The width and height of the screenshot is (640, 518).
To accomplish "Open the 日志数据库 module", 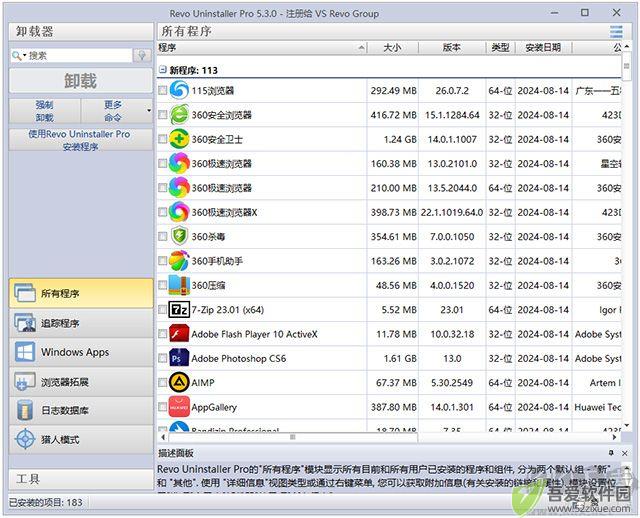I will tap(81, 410).
